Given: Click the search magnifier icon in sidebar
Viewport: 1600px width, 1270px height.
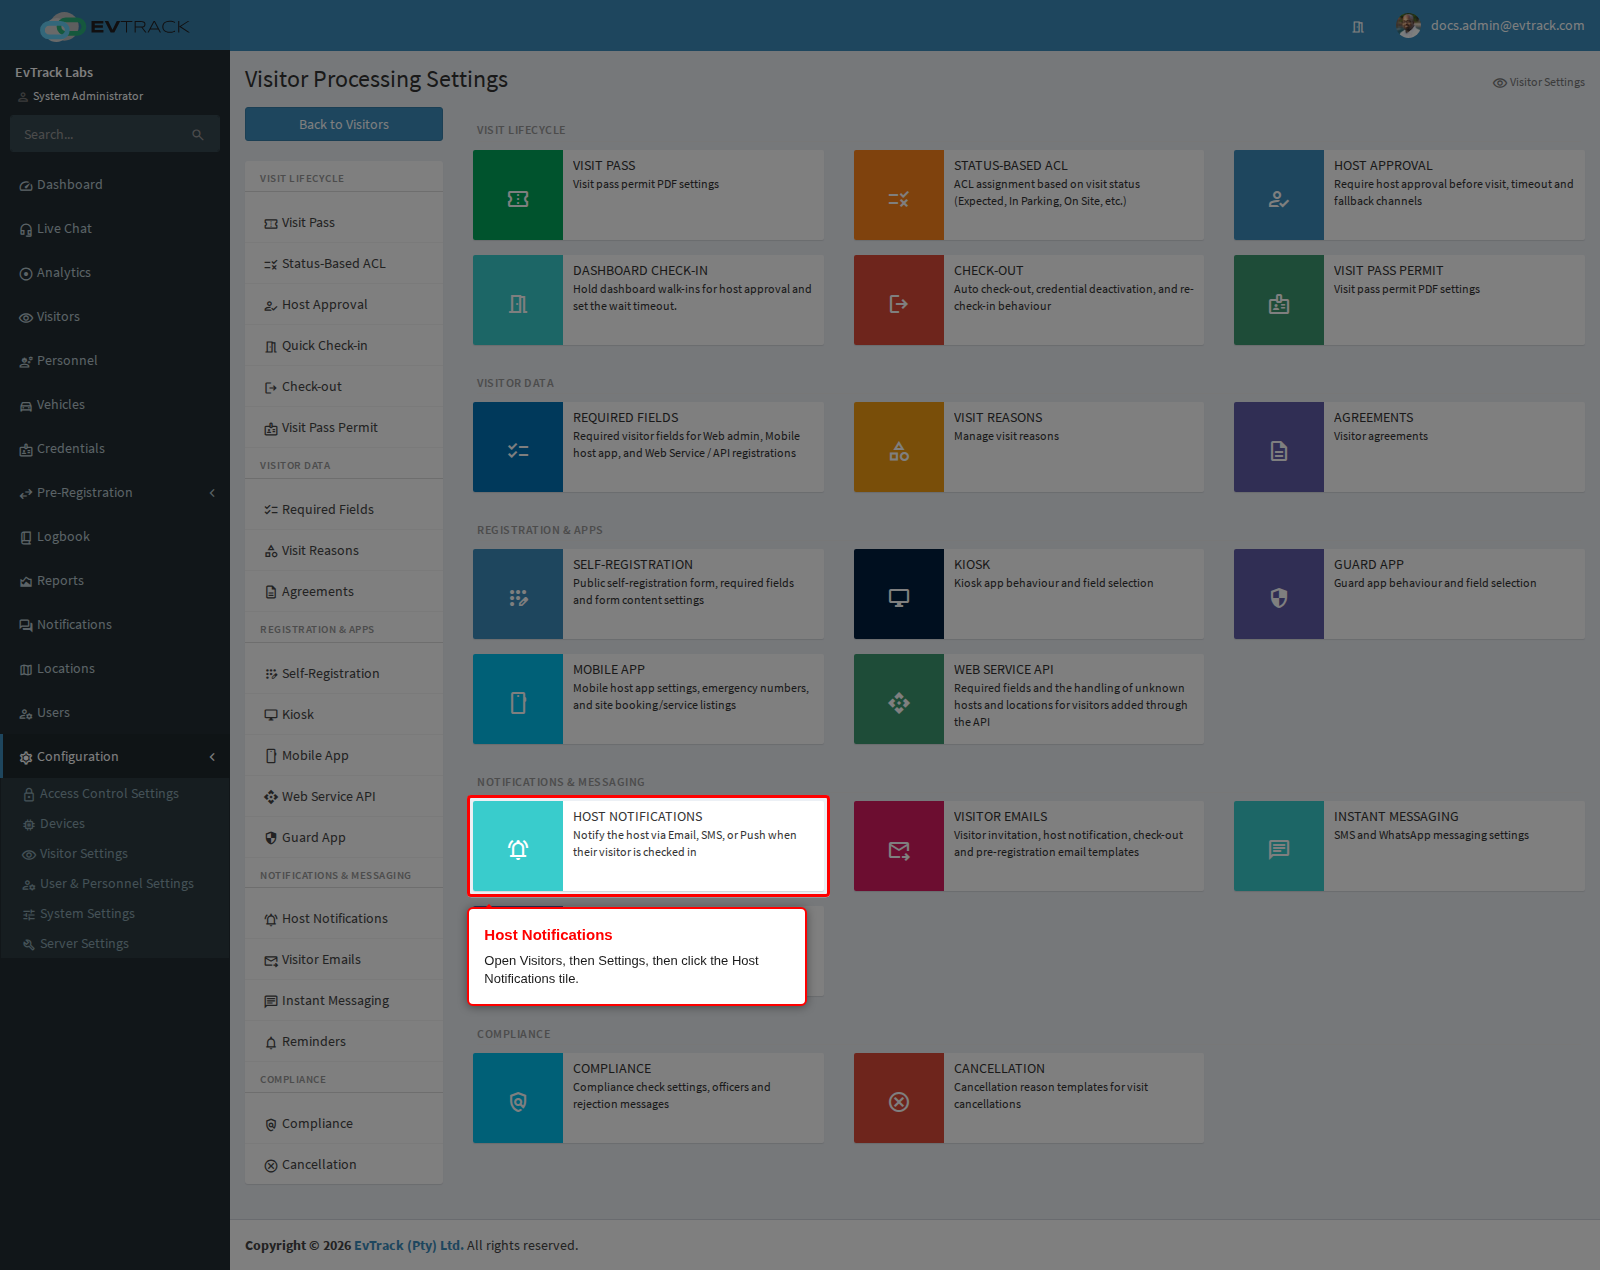Looking at the screenshot, I should point(198,134).
